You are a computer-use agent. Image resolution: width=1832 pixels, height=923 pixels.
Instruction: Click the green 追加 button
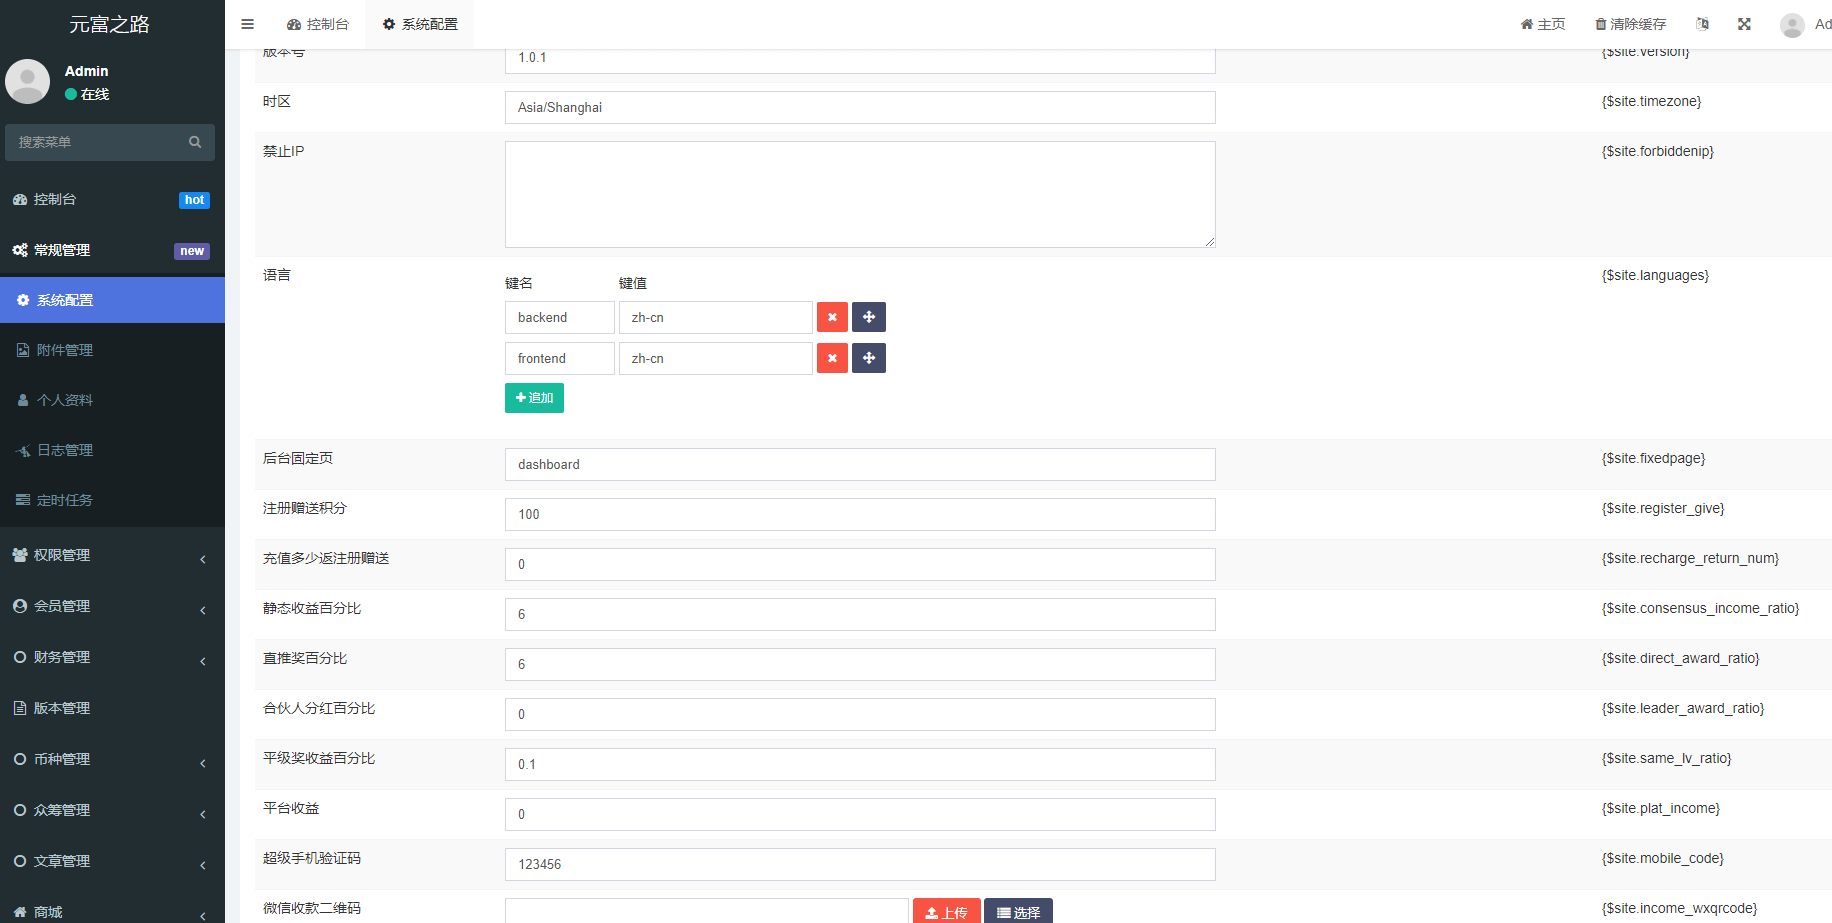[534, 398]
